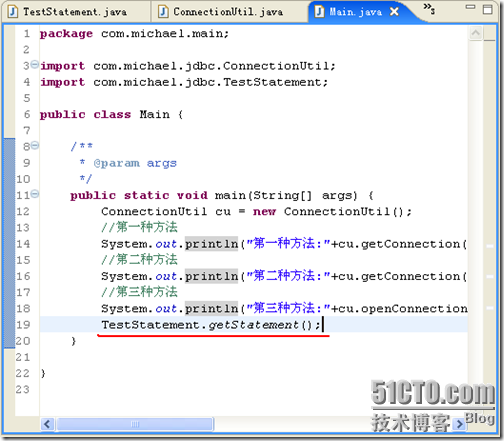Maximize the editor view

click(487, 9)
